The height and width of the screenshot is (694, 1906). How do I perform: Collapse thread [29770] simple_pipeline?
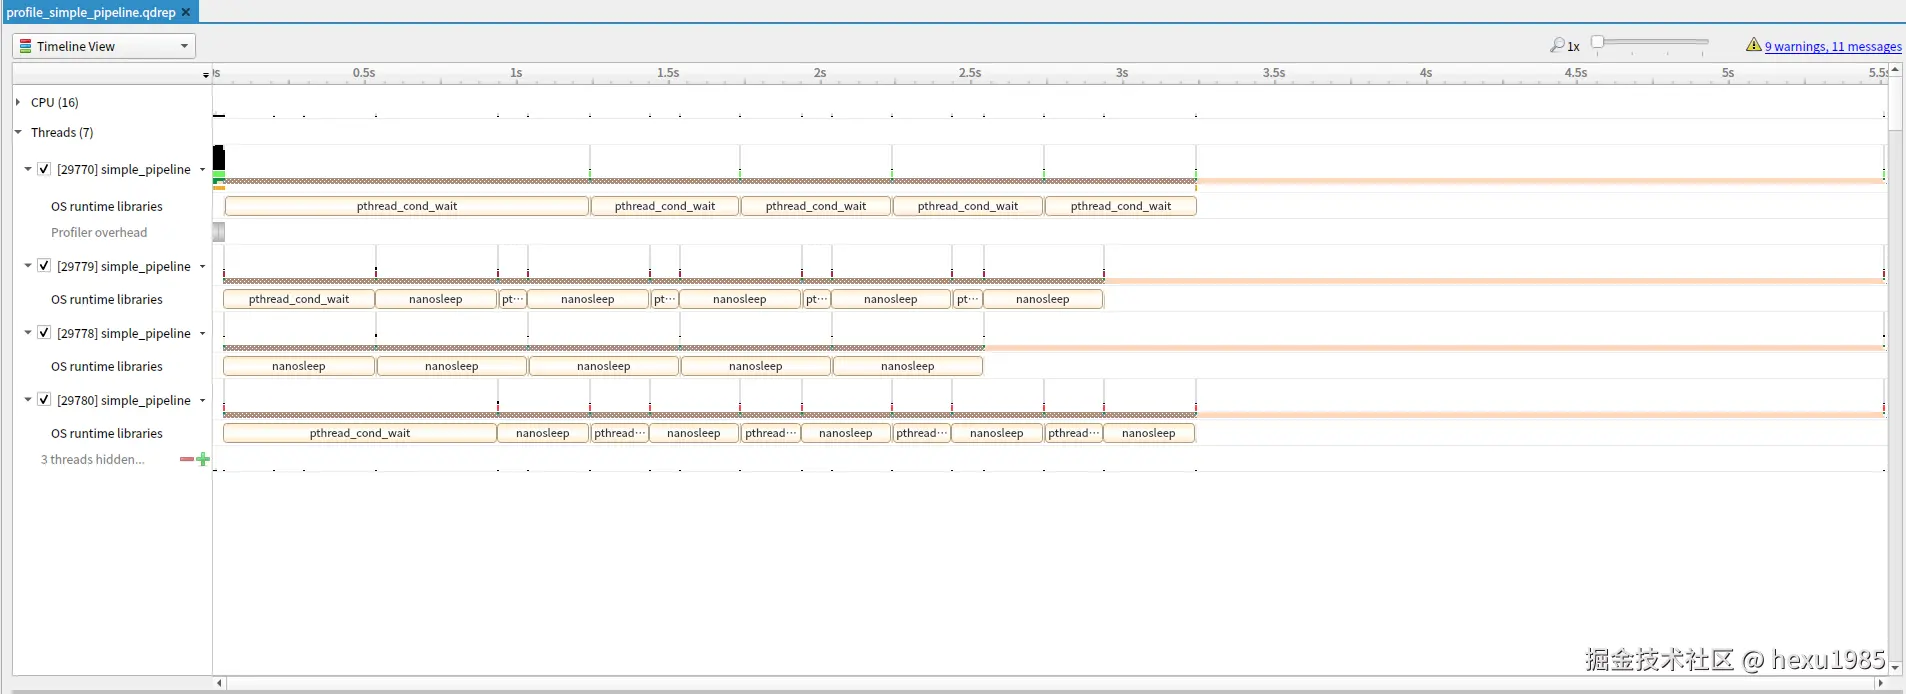(x=28, y=169)
